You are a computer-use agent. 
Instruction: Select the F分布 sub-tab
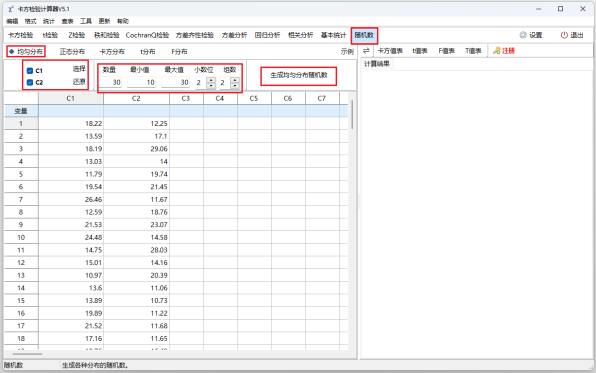click(179, 51)
